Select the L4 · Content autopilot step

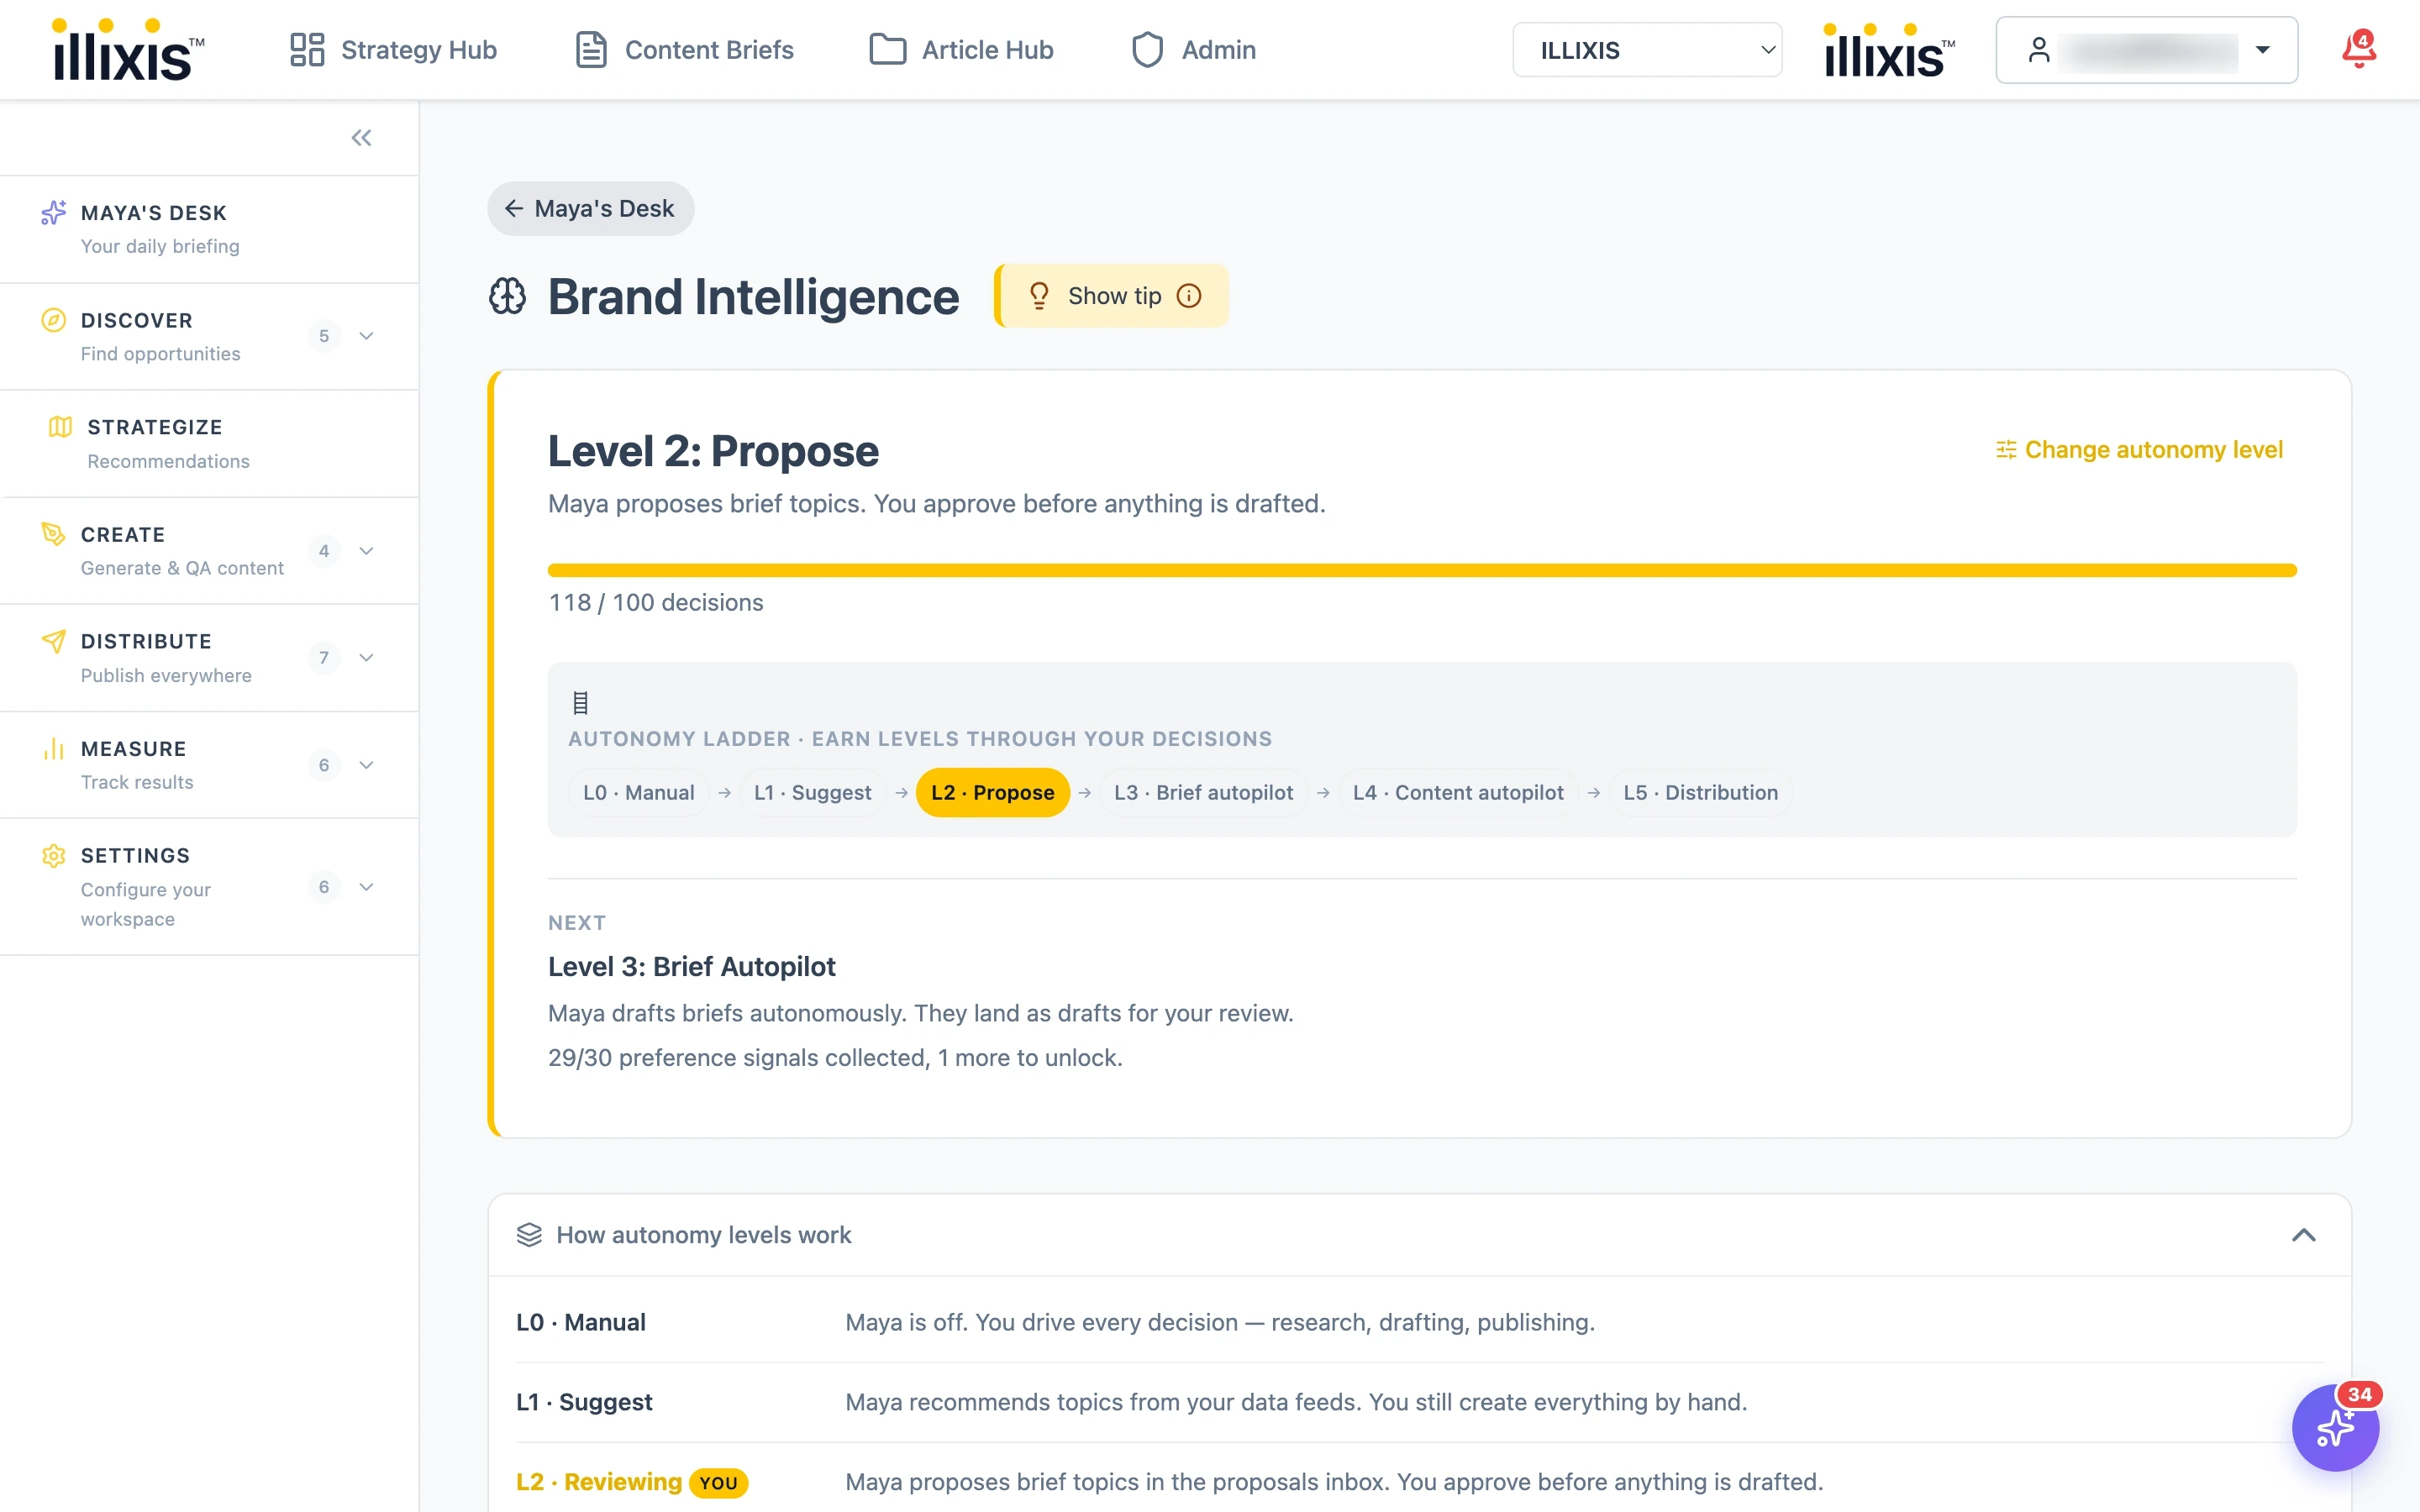(1458, 792)
